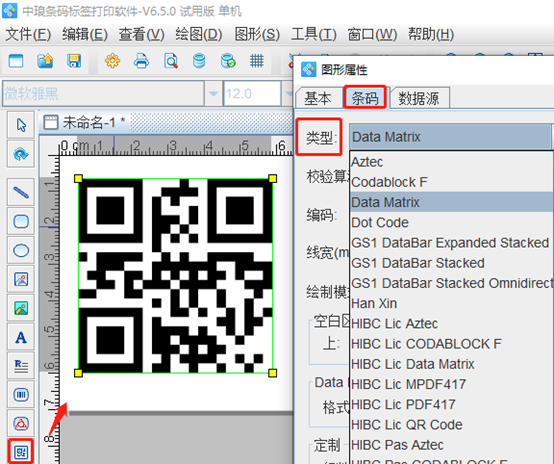
Task: Select the text tool letter A
Action: 21,337
